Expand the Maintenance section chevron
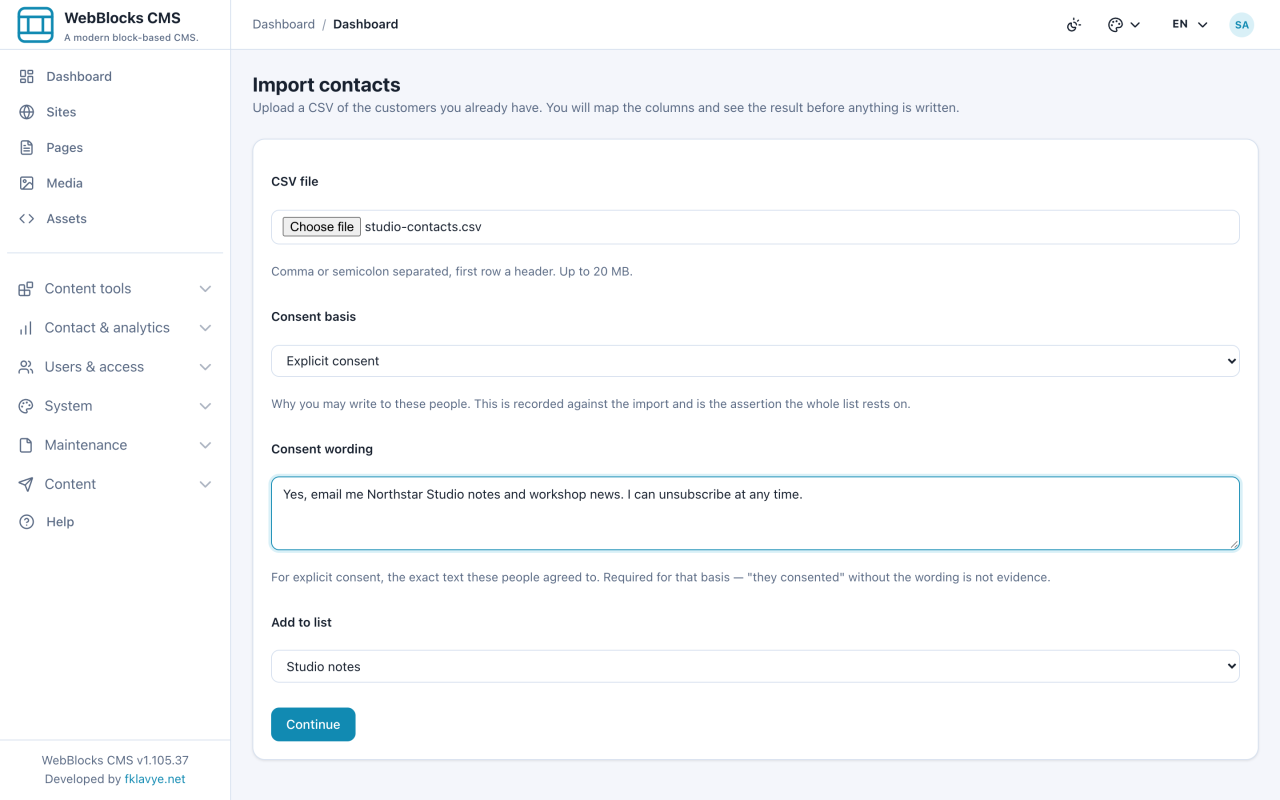 tap(205, 445)
